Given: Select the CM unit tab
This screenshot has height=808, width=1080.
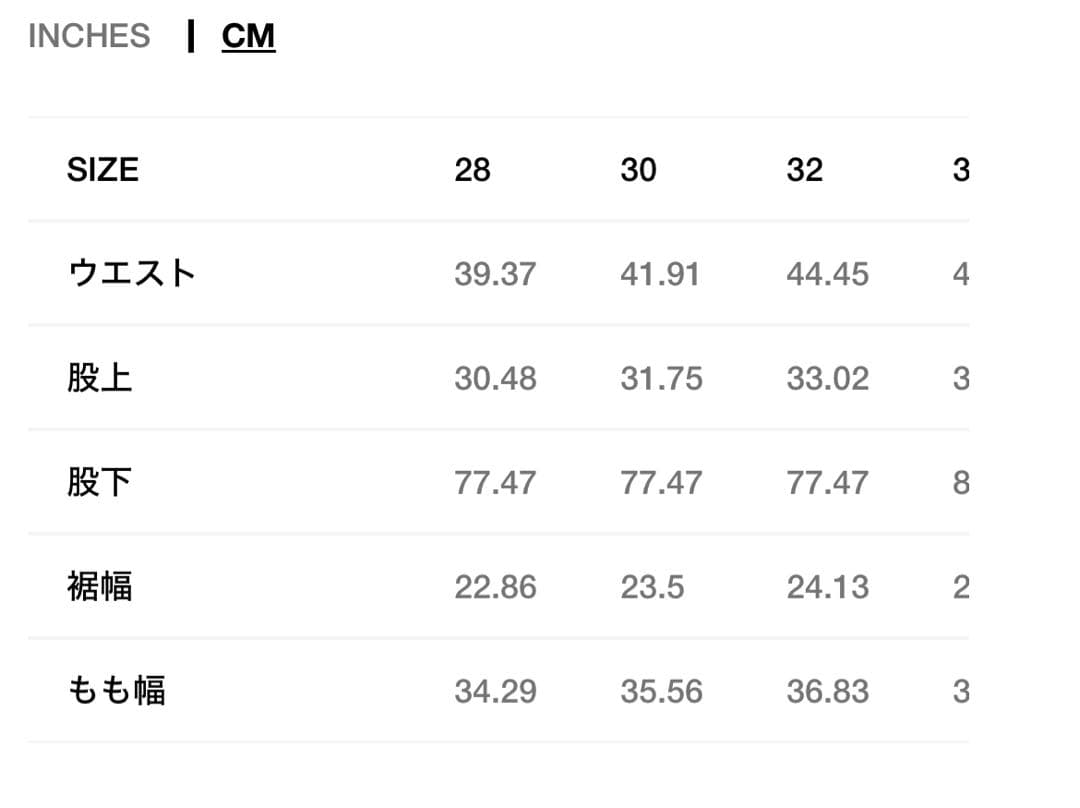Looking at the screenshot, I should coord(248,36).
